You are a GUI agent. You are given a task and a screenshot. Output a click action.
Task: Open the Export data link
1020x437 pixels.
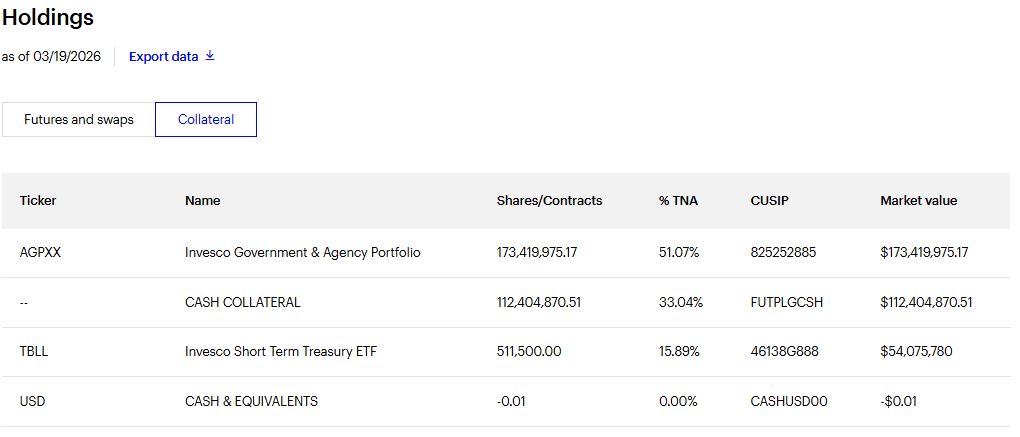164,56
